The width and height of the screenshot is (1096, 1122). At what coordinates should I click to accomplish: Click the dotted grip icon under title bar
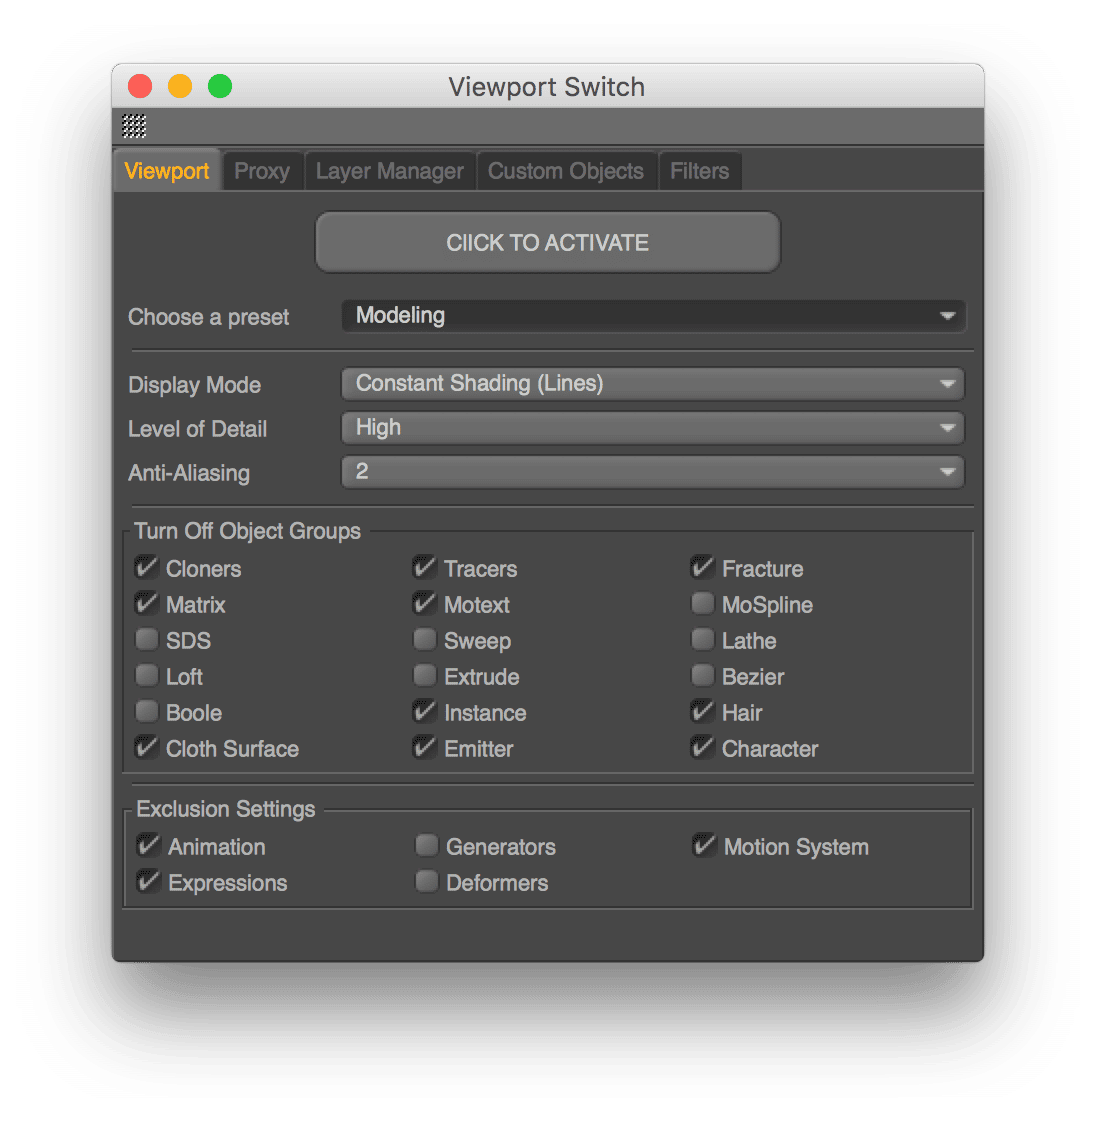pyautogui.click(x=134, y=126)
